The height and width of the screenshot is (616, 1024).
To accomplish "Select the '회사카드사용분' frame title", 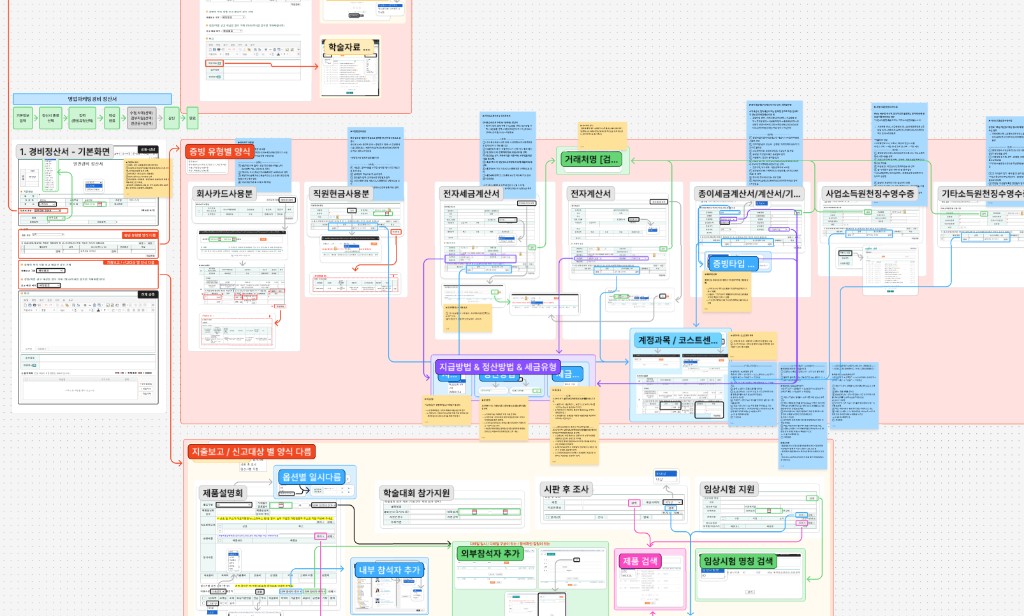I will [224, 193].
